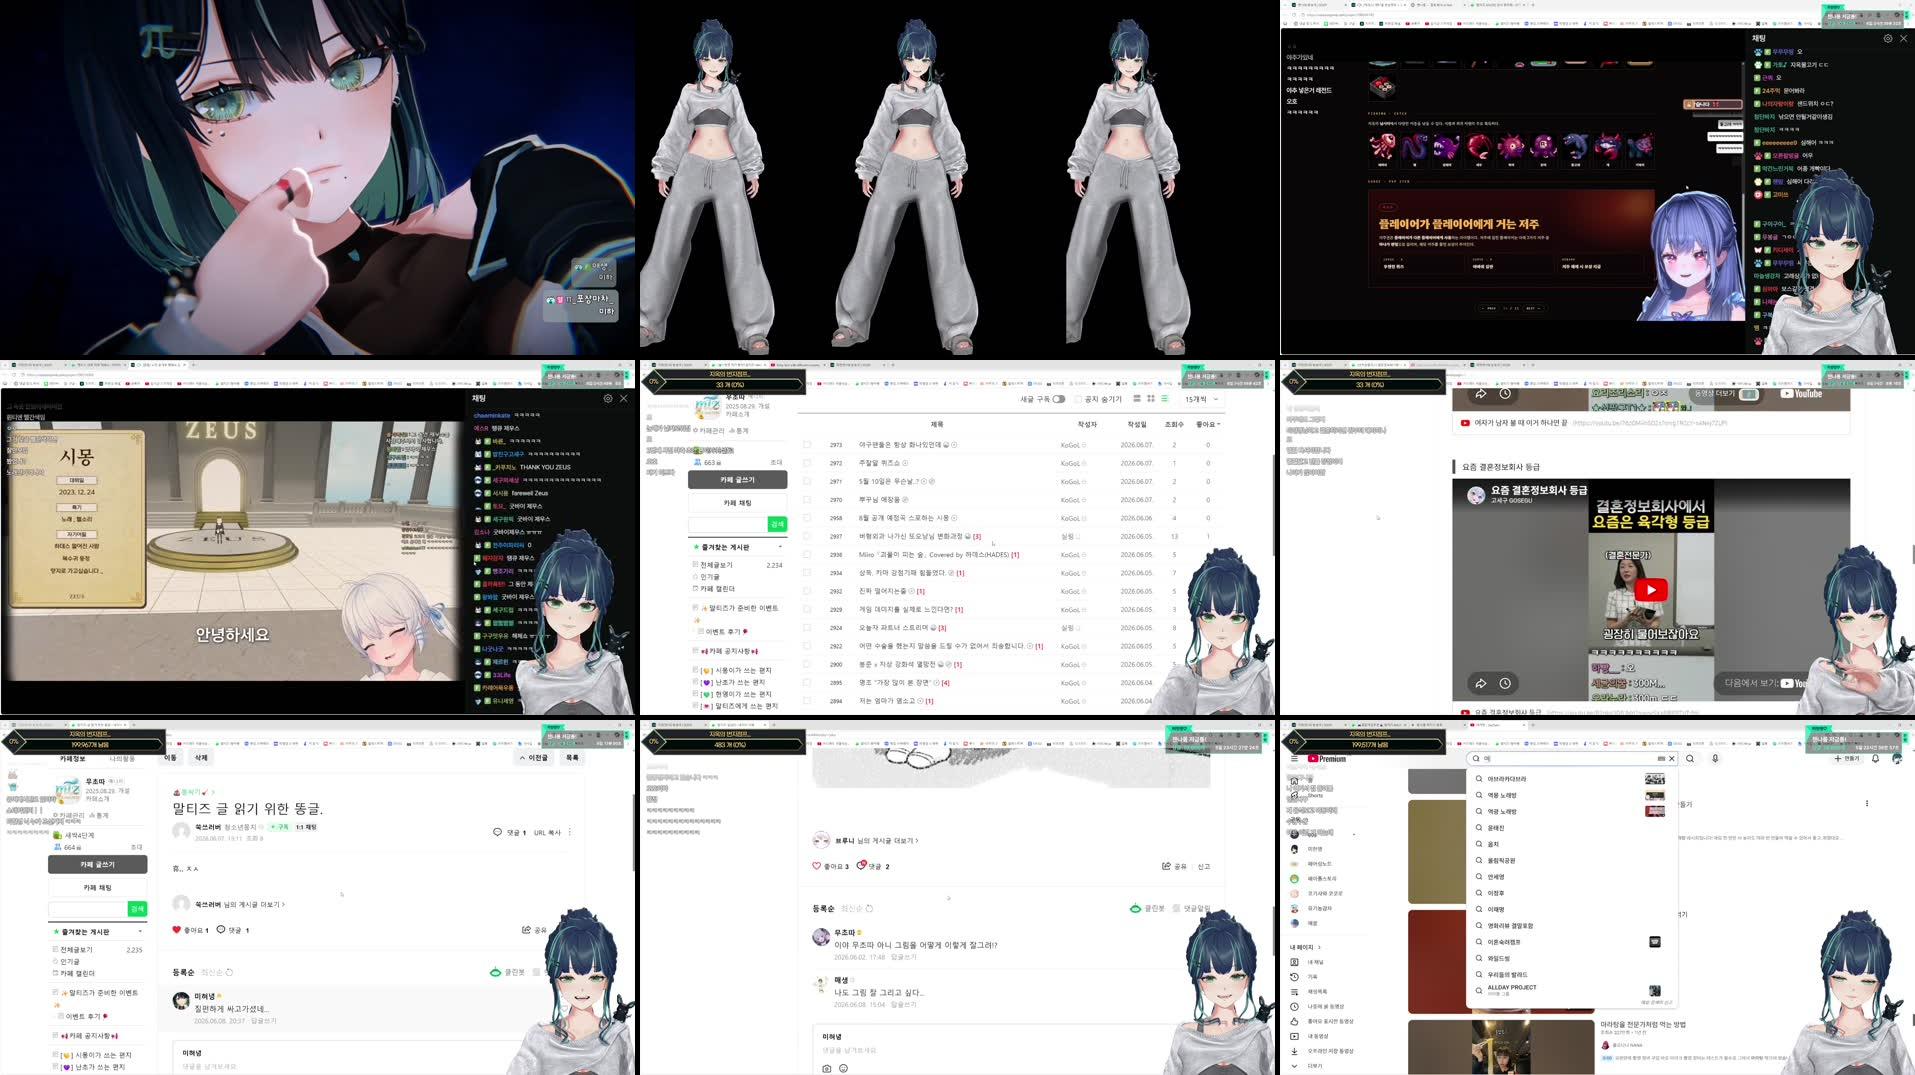Toggle the 새글 구독 switch in board list
1915x1075 pixels.
[x=1058, y=399]
